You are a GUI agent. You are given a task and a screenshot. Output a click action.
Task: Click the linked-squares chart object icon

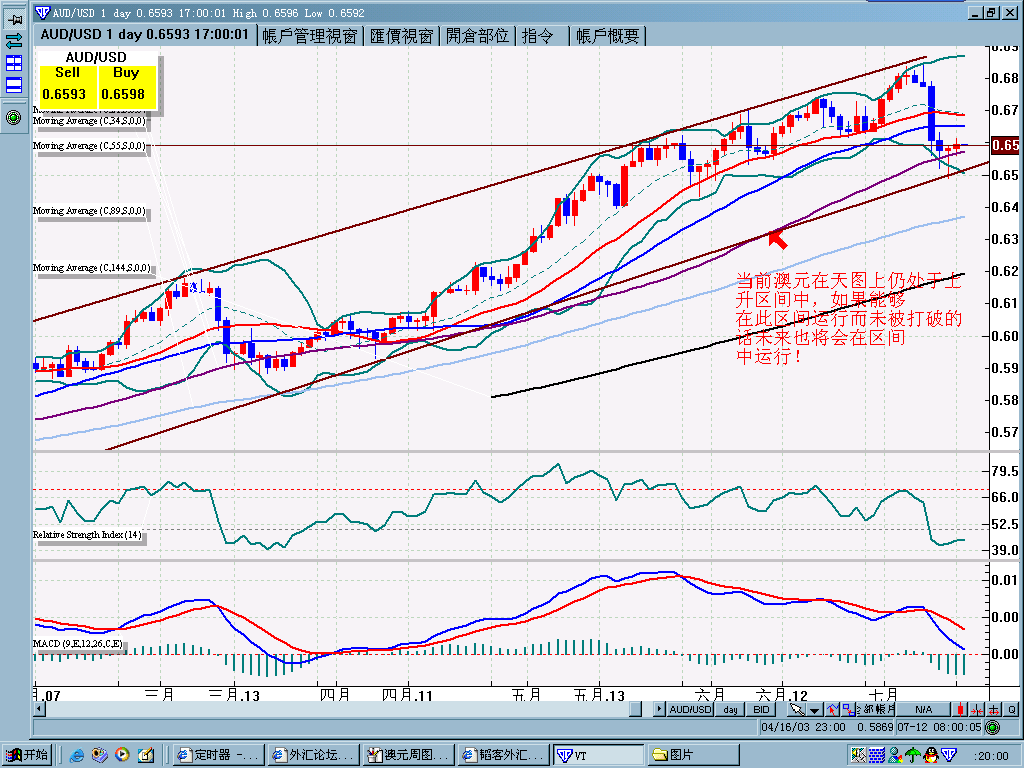(x=848, y=709)
